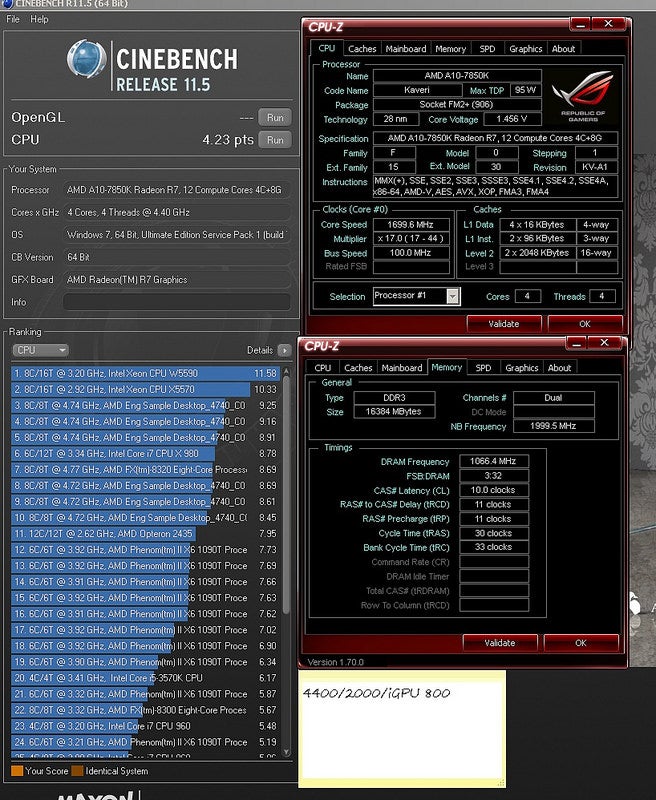Screen dimensions: 656x800
Task: Open the CPU ranking type dropdown
Action: 40,351
